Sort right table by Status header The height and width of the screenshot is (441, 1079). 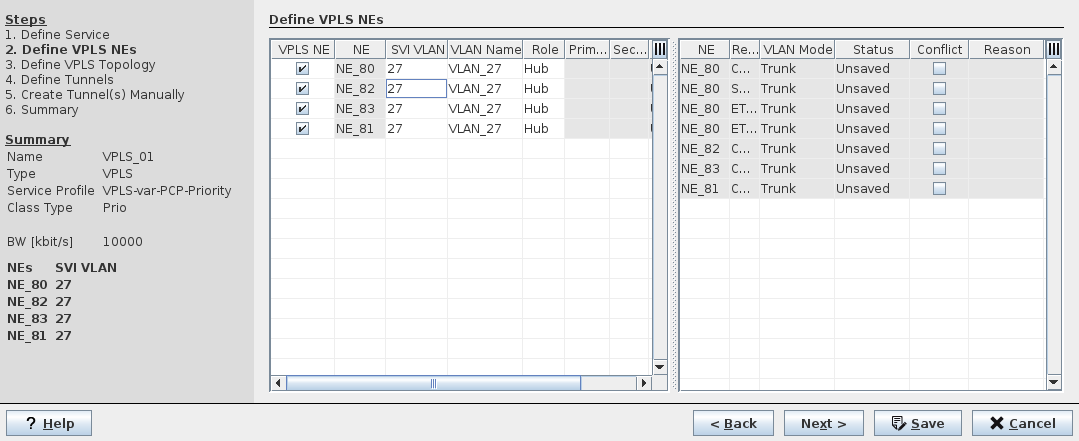click(872, 49)
